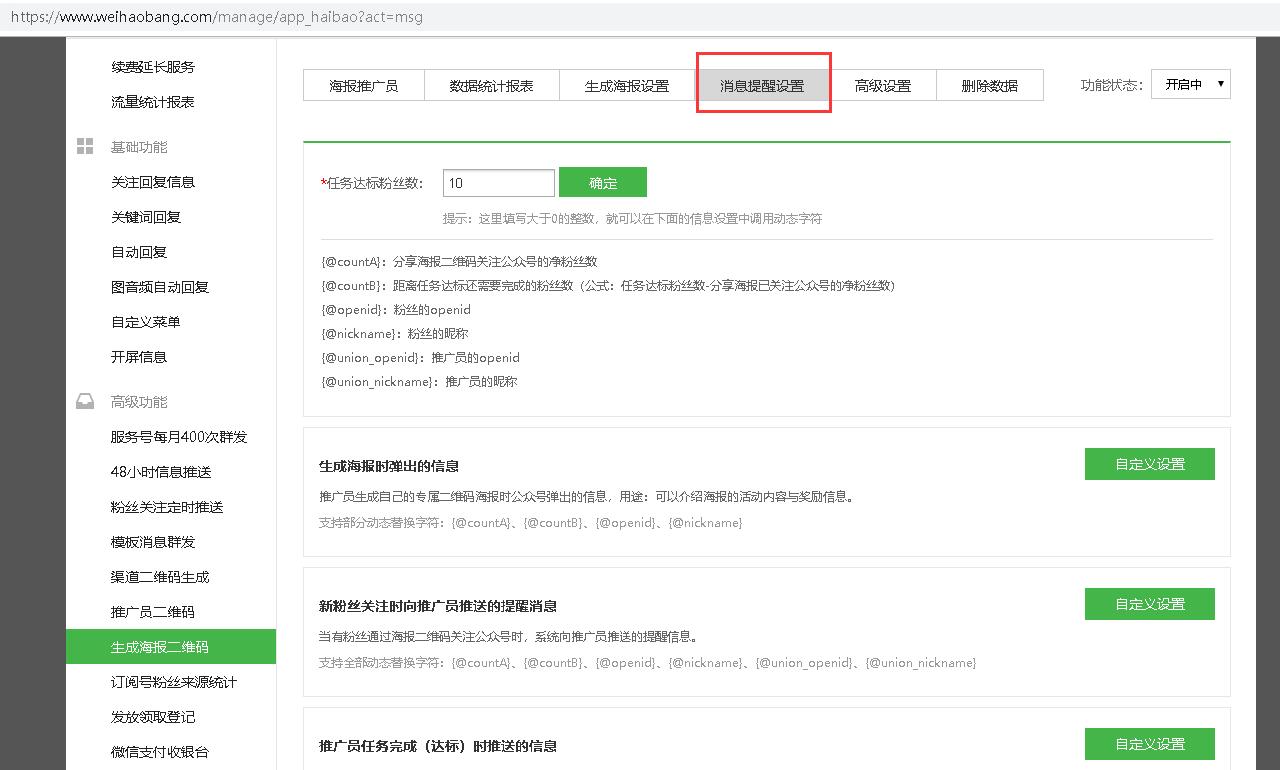Click the {@union_nickname}：推广员的昵称 line

tap(419, 382)
